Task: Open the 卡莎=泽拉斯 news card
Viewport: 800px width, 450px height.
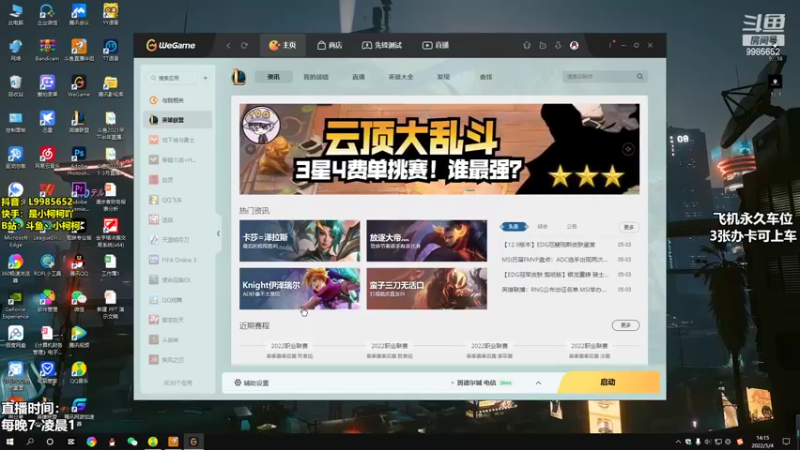Action: pos(299,241)
